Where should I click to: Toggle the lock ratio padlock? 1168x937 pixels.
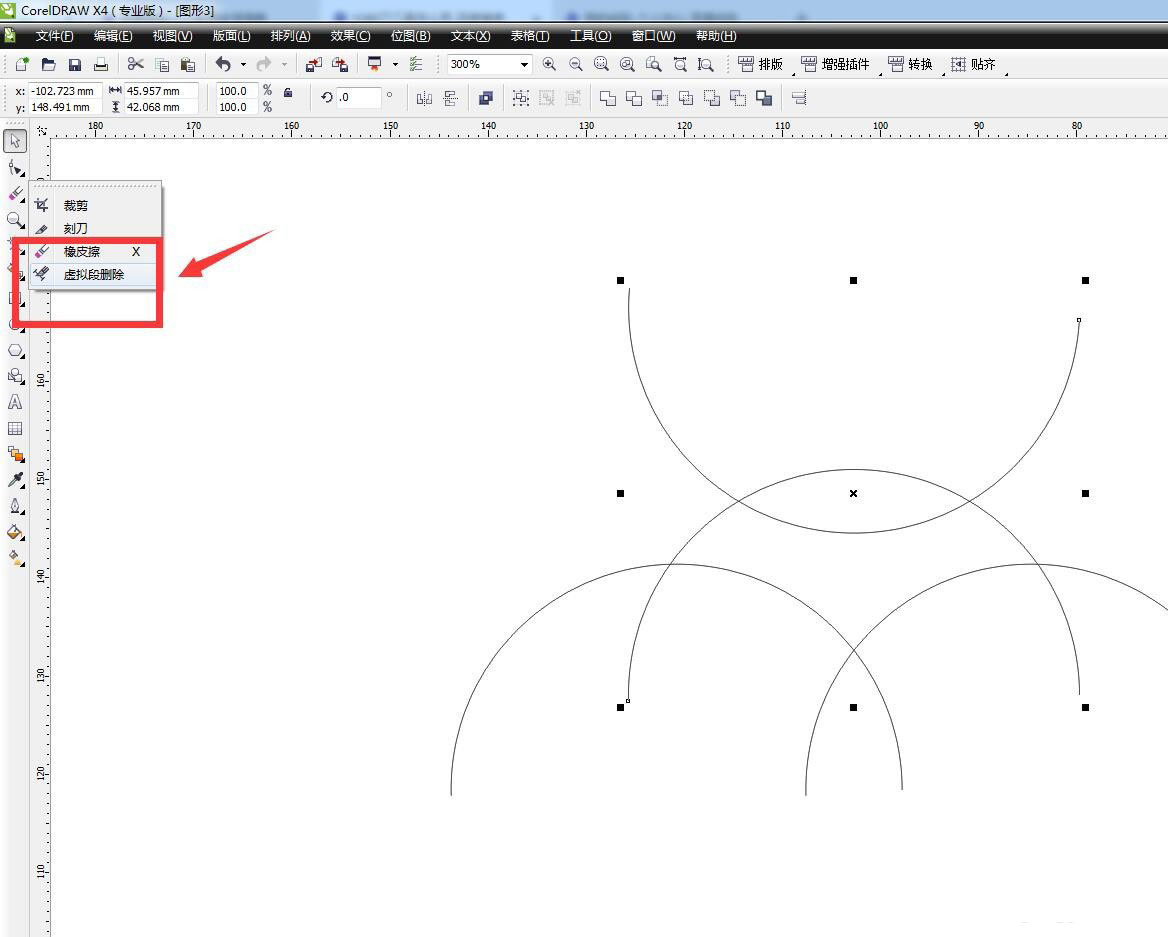[288, 92]
